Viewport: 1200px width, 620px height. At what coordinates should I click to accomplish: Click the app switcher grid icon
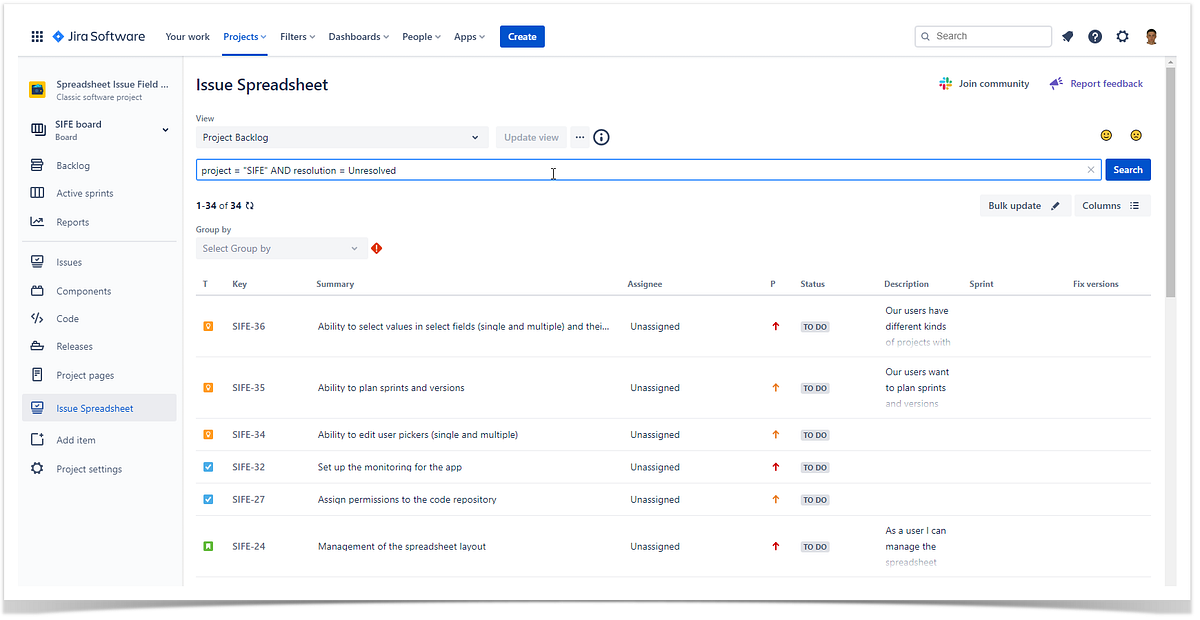point(36,36)
